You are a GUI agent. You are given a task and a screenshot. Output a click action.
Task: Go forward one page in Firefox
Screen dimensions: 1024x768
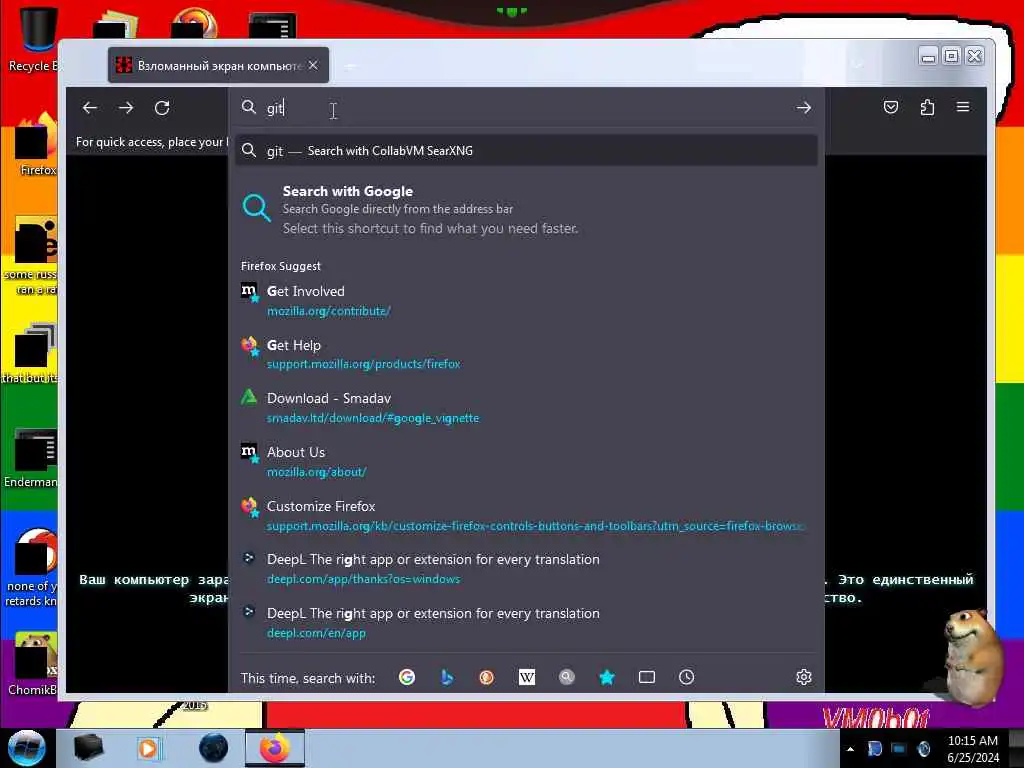tap(126, 108)
